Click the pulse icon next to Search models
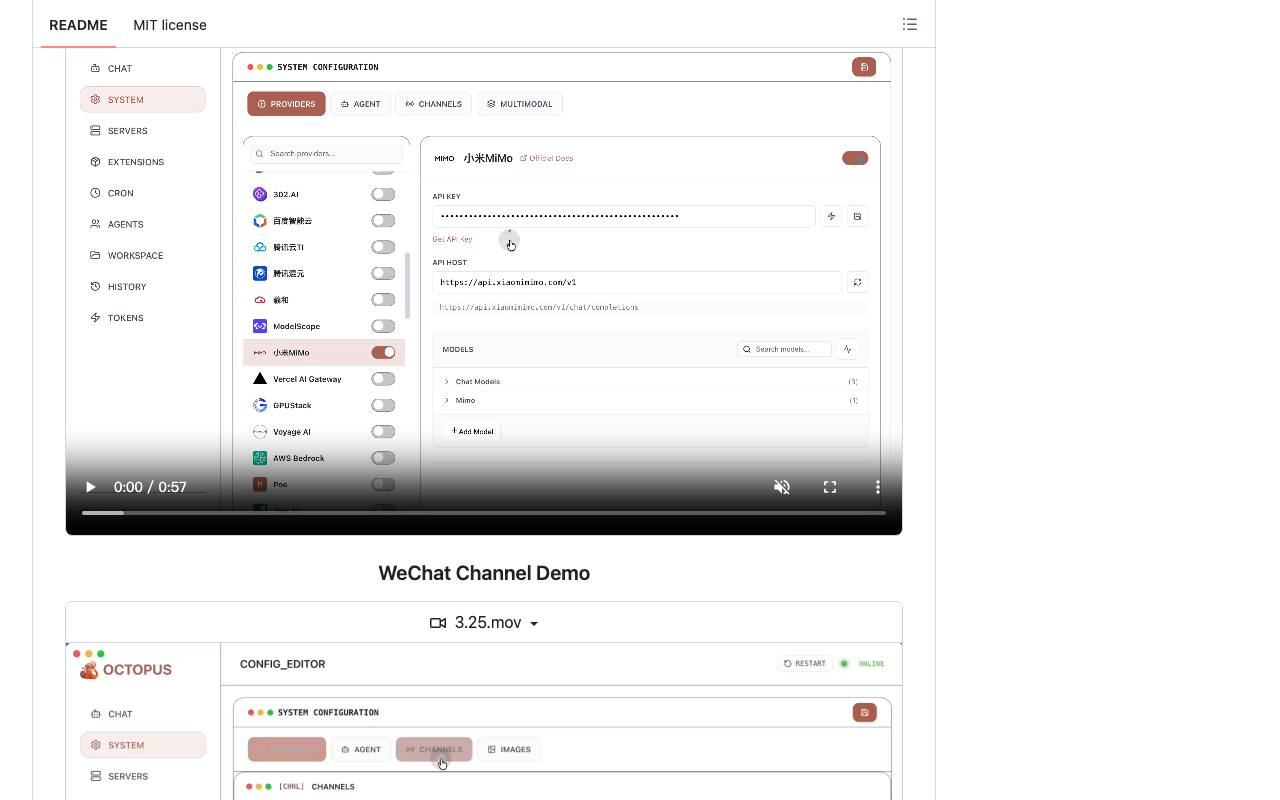Image resolution: width=1280 pixels, height=800 pixels. [x=848, y=349]
